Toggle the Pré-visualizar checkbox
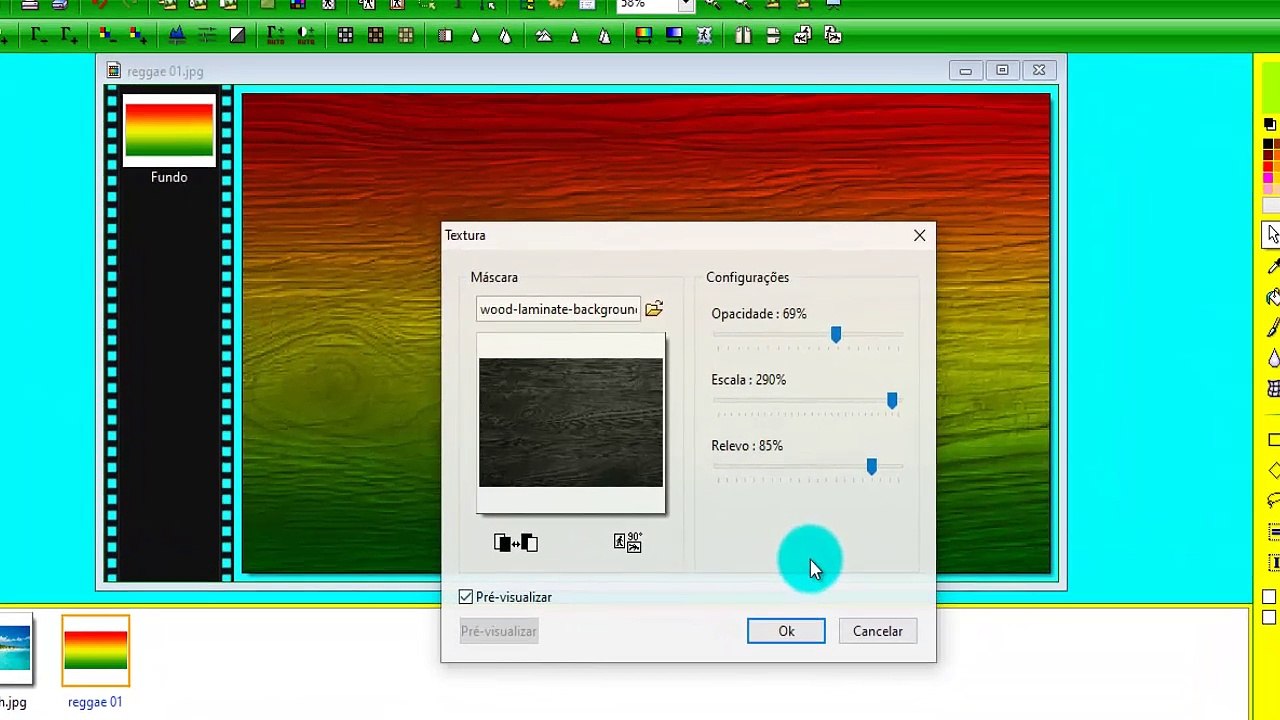The width and height of the screenshot is (1280, 720). tap(466, 597)
